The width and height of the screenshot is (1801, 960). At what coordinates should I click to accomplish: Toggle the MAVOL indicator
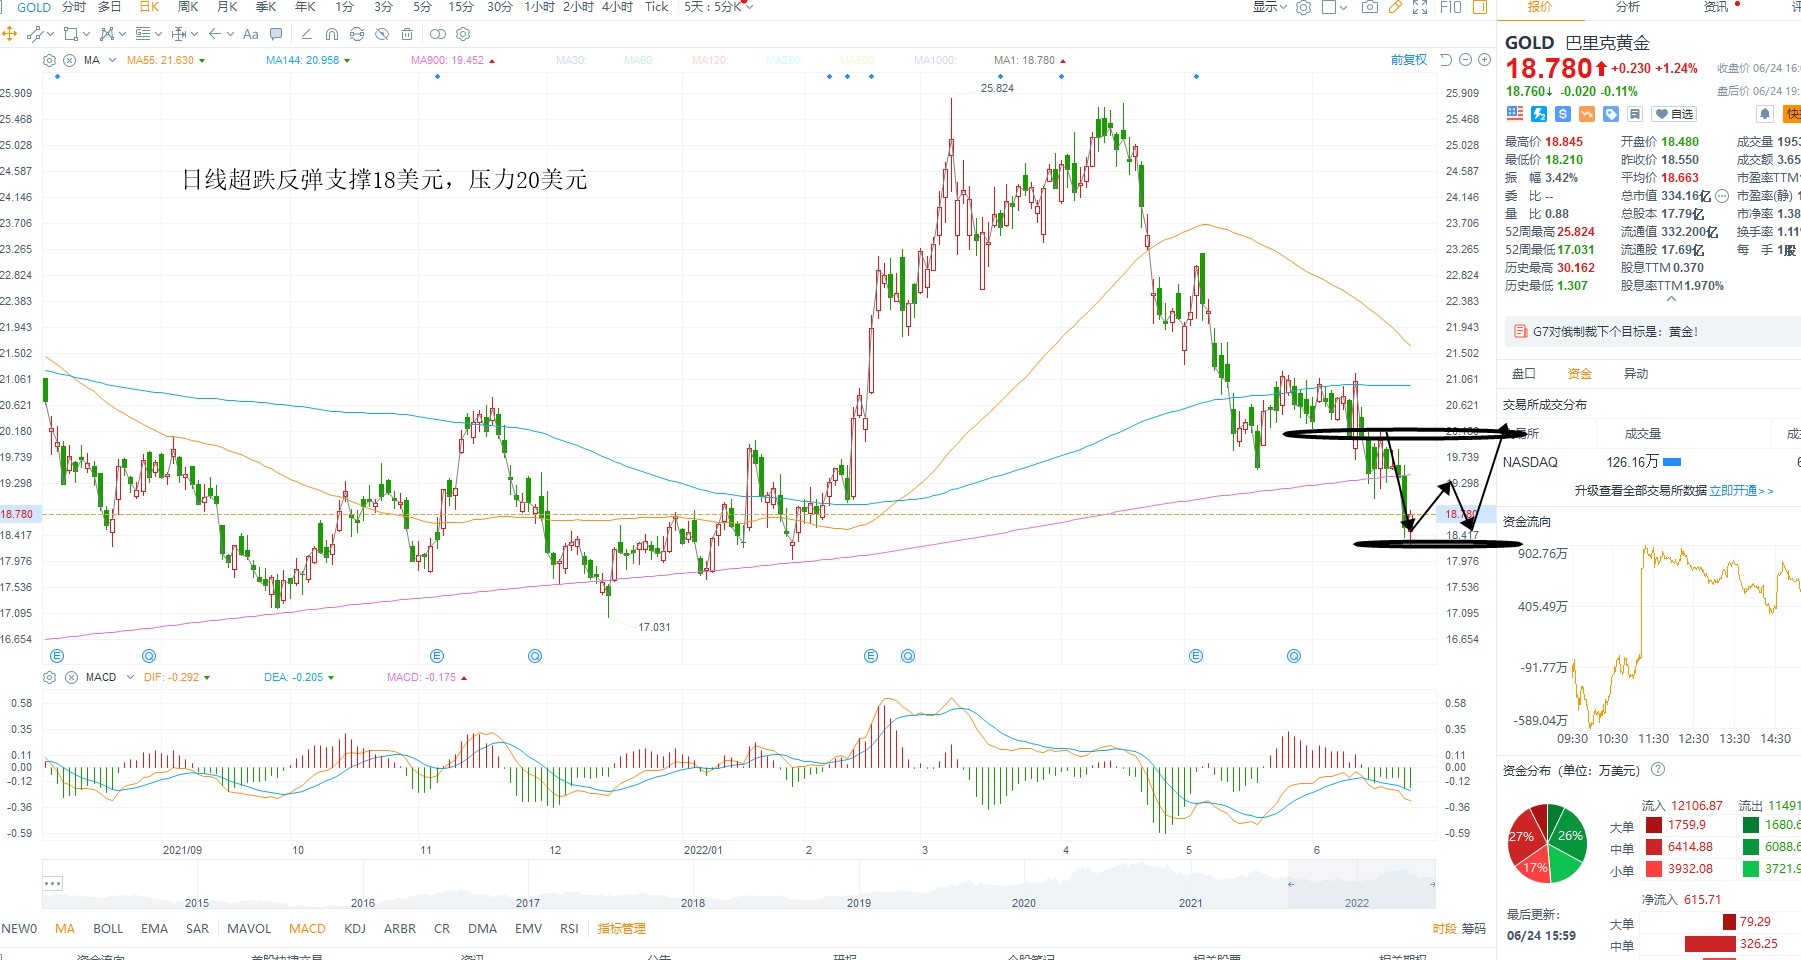tap(249, 929)
